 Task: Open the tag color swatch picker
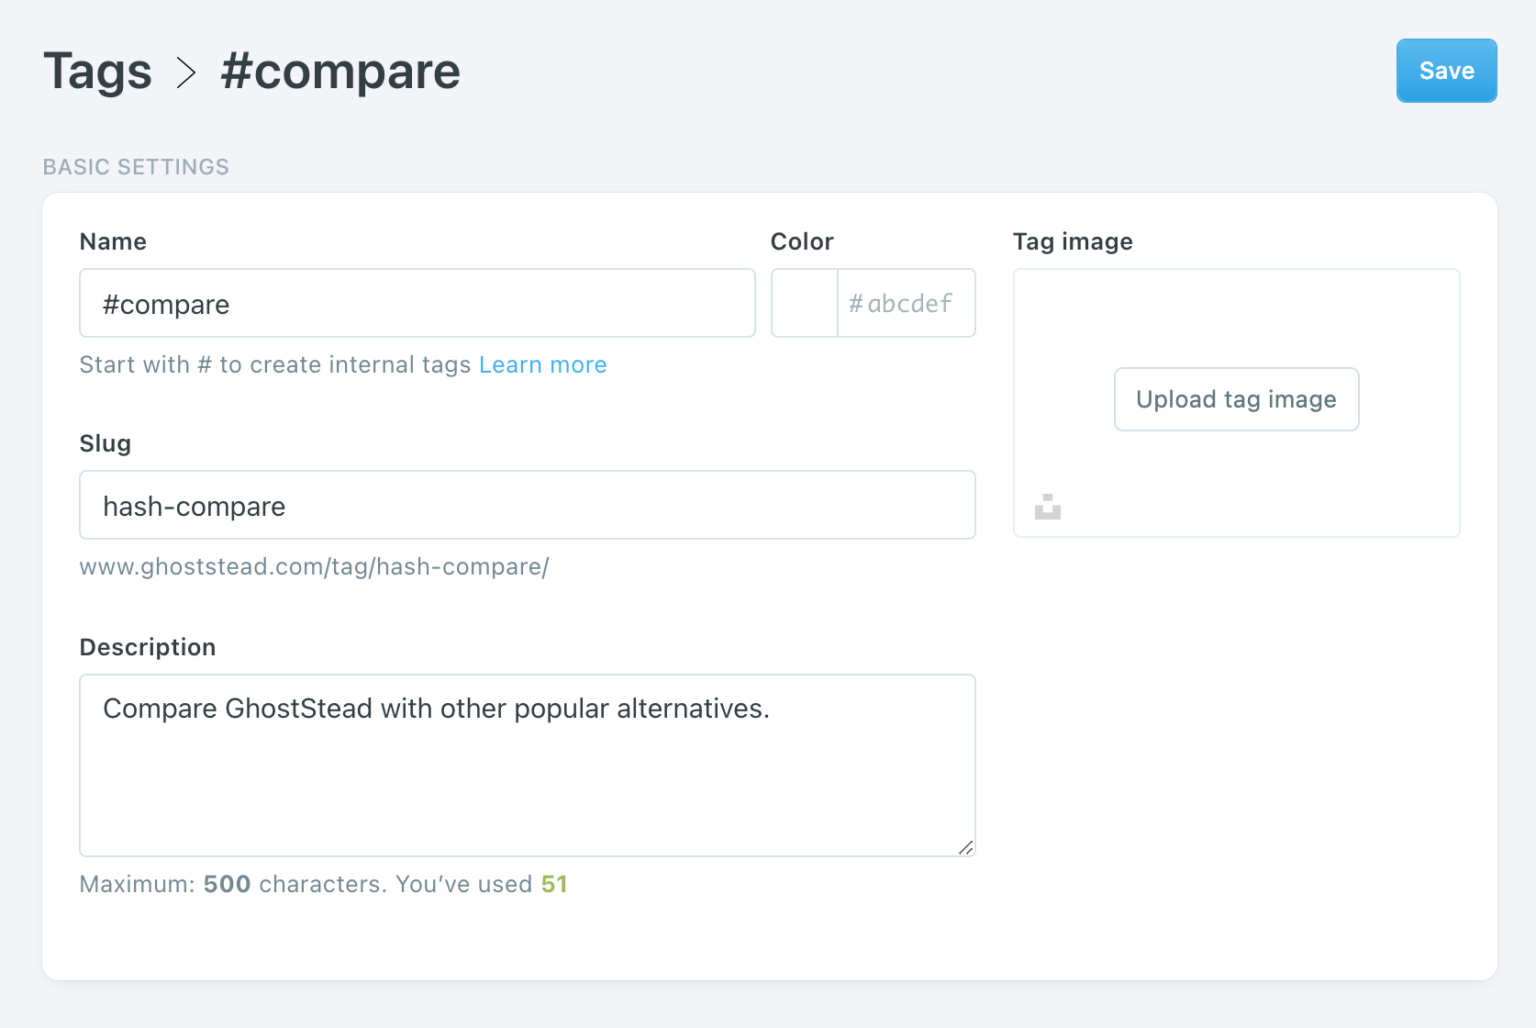click(x=804, y=303)
